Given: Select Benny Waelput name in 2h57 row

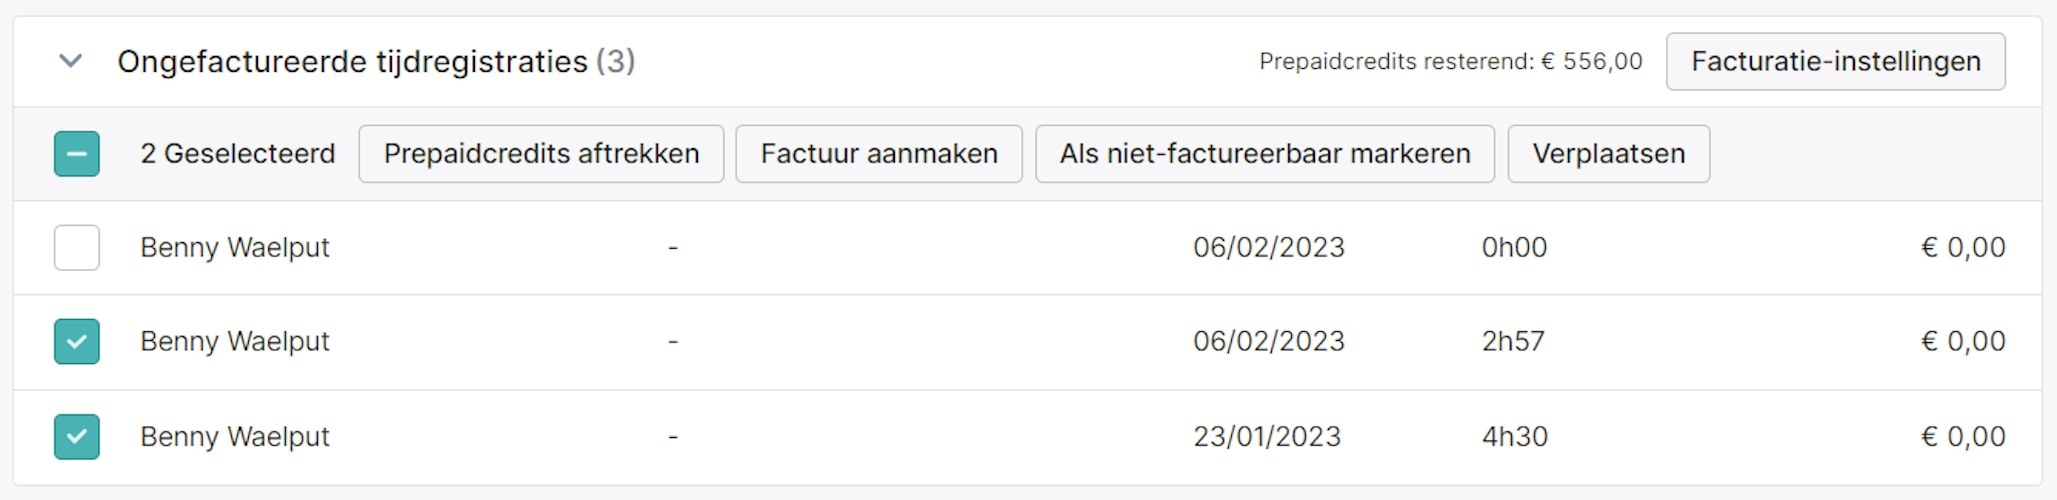Looking at the screenshot, I should pyautogui.click(x=235, y=342).
